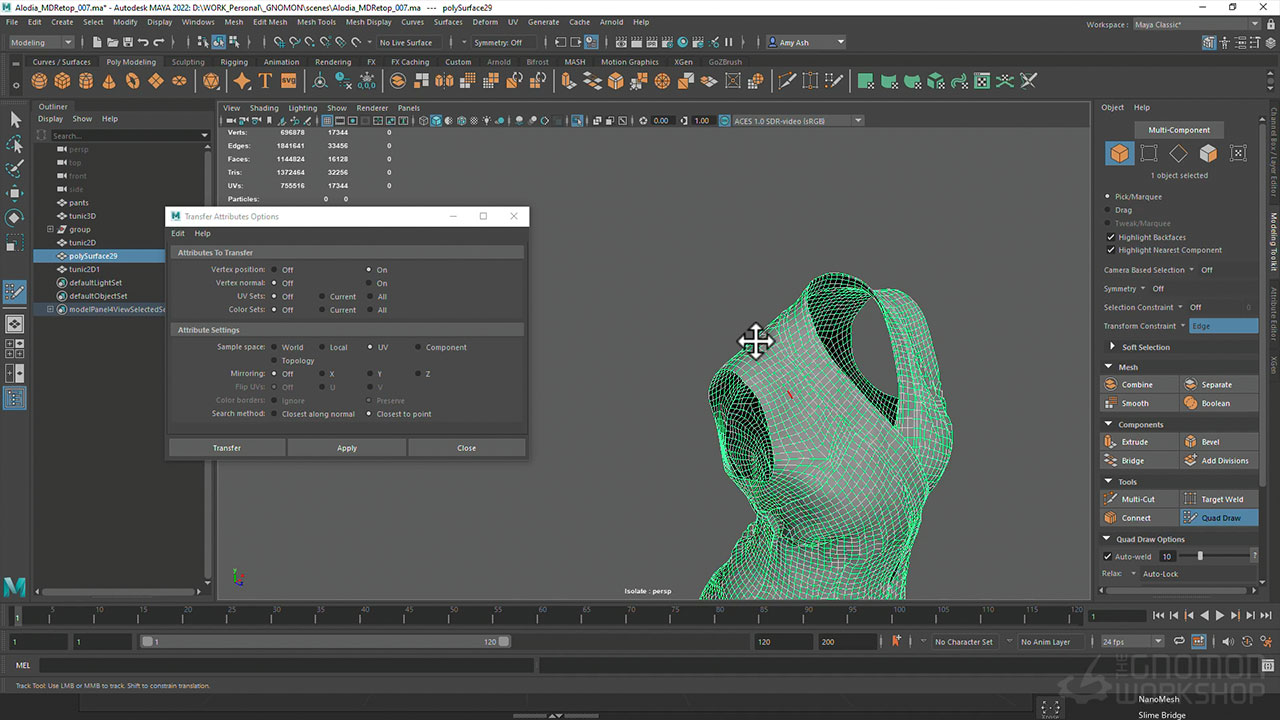1280x720 pixels.
Task: Switch to the Sculpting shelf tab
Action: (187, 61)
